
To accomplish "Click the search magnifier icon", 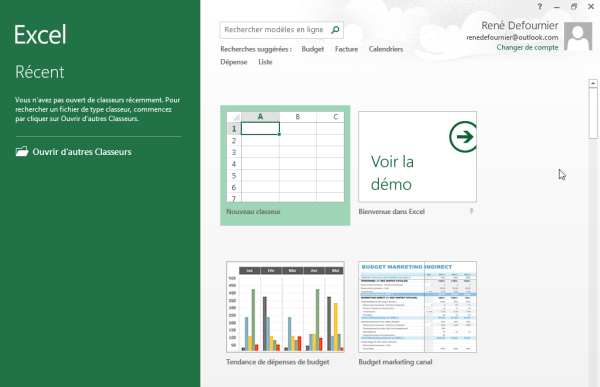I will coord(335,30).
